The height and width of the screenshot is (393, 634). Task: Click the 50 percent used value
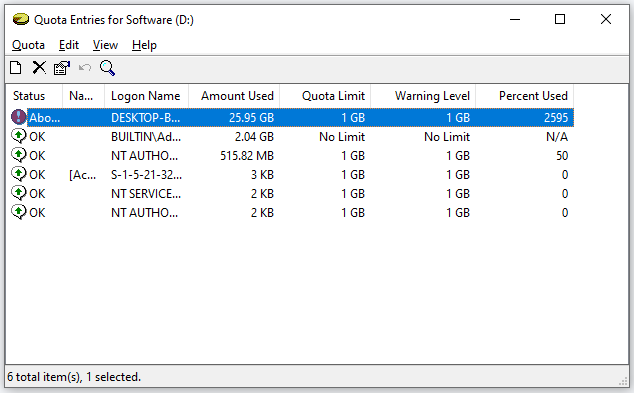tap(562, 156)
